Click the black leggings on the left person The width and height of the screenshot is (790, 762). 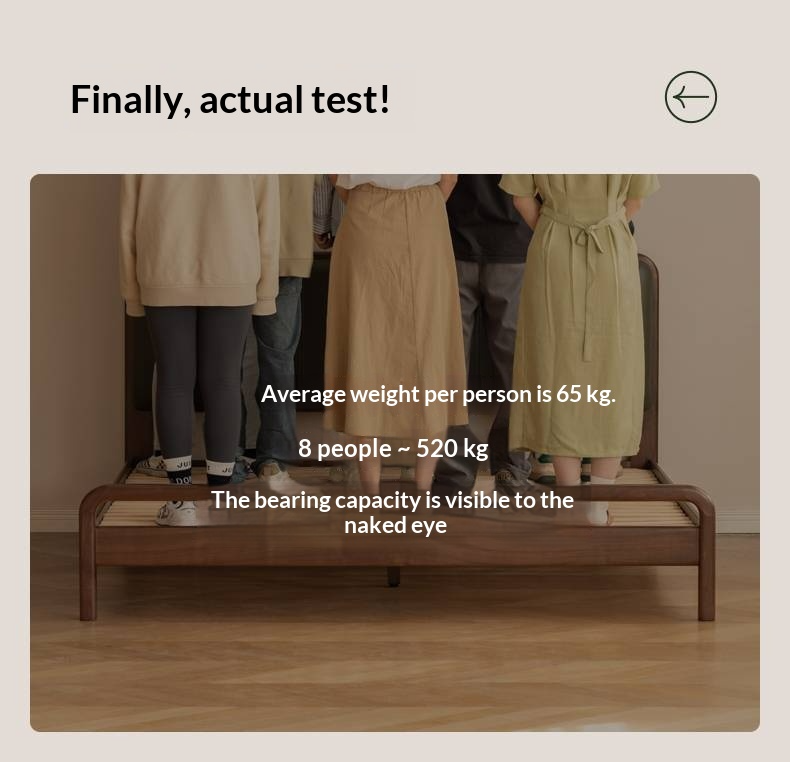(199, 383)
